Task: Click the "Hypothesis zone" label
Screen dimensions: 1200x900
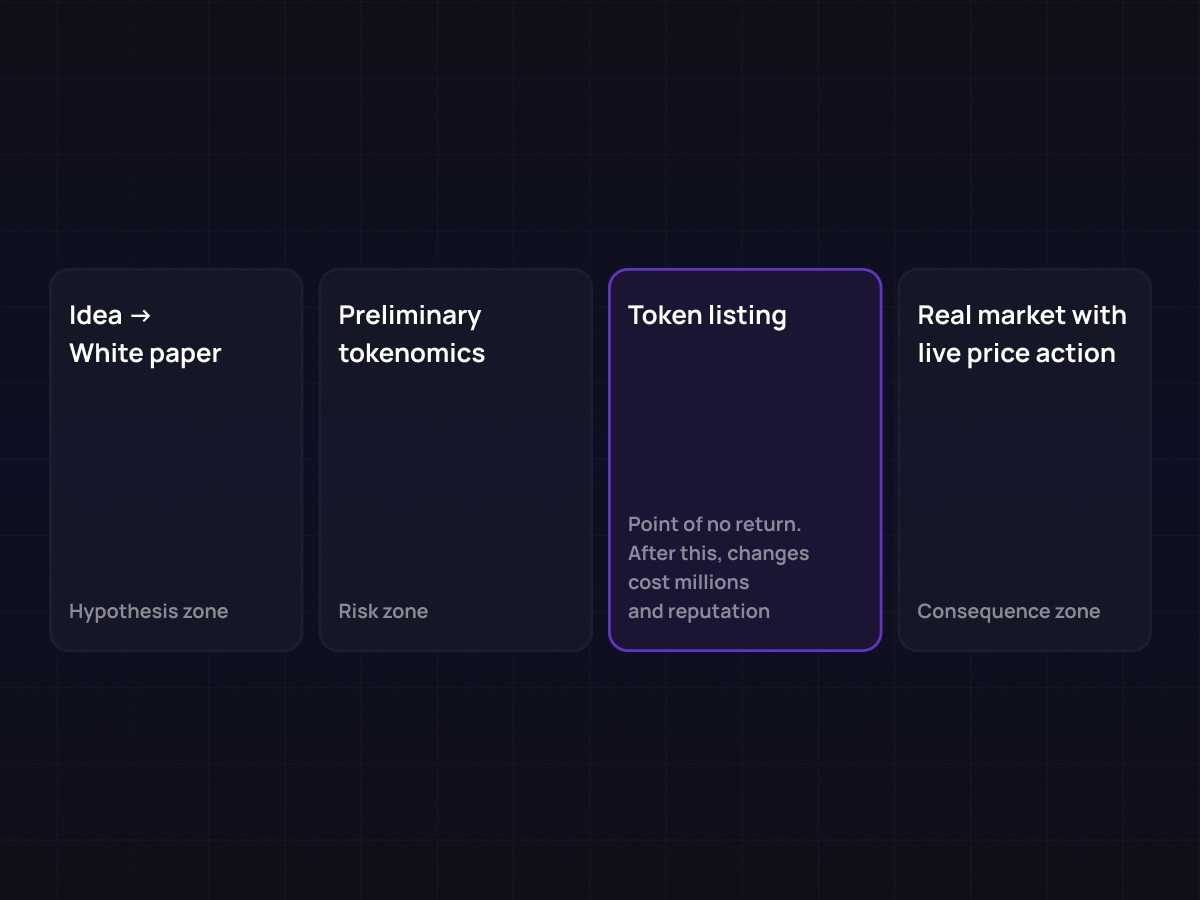Action: (x=148, y=611)
